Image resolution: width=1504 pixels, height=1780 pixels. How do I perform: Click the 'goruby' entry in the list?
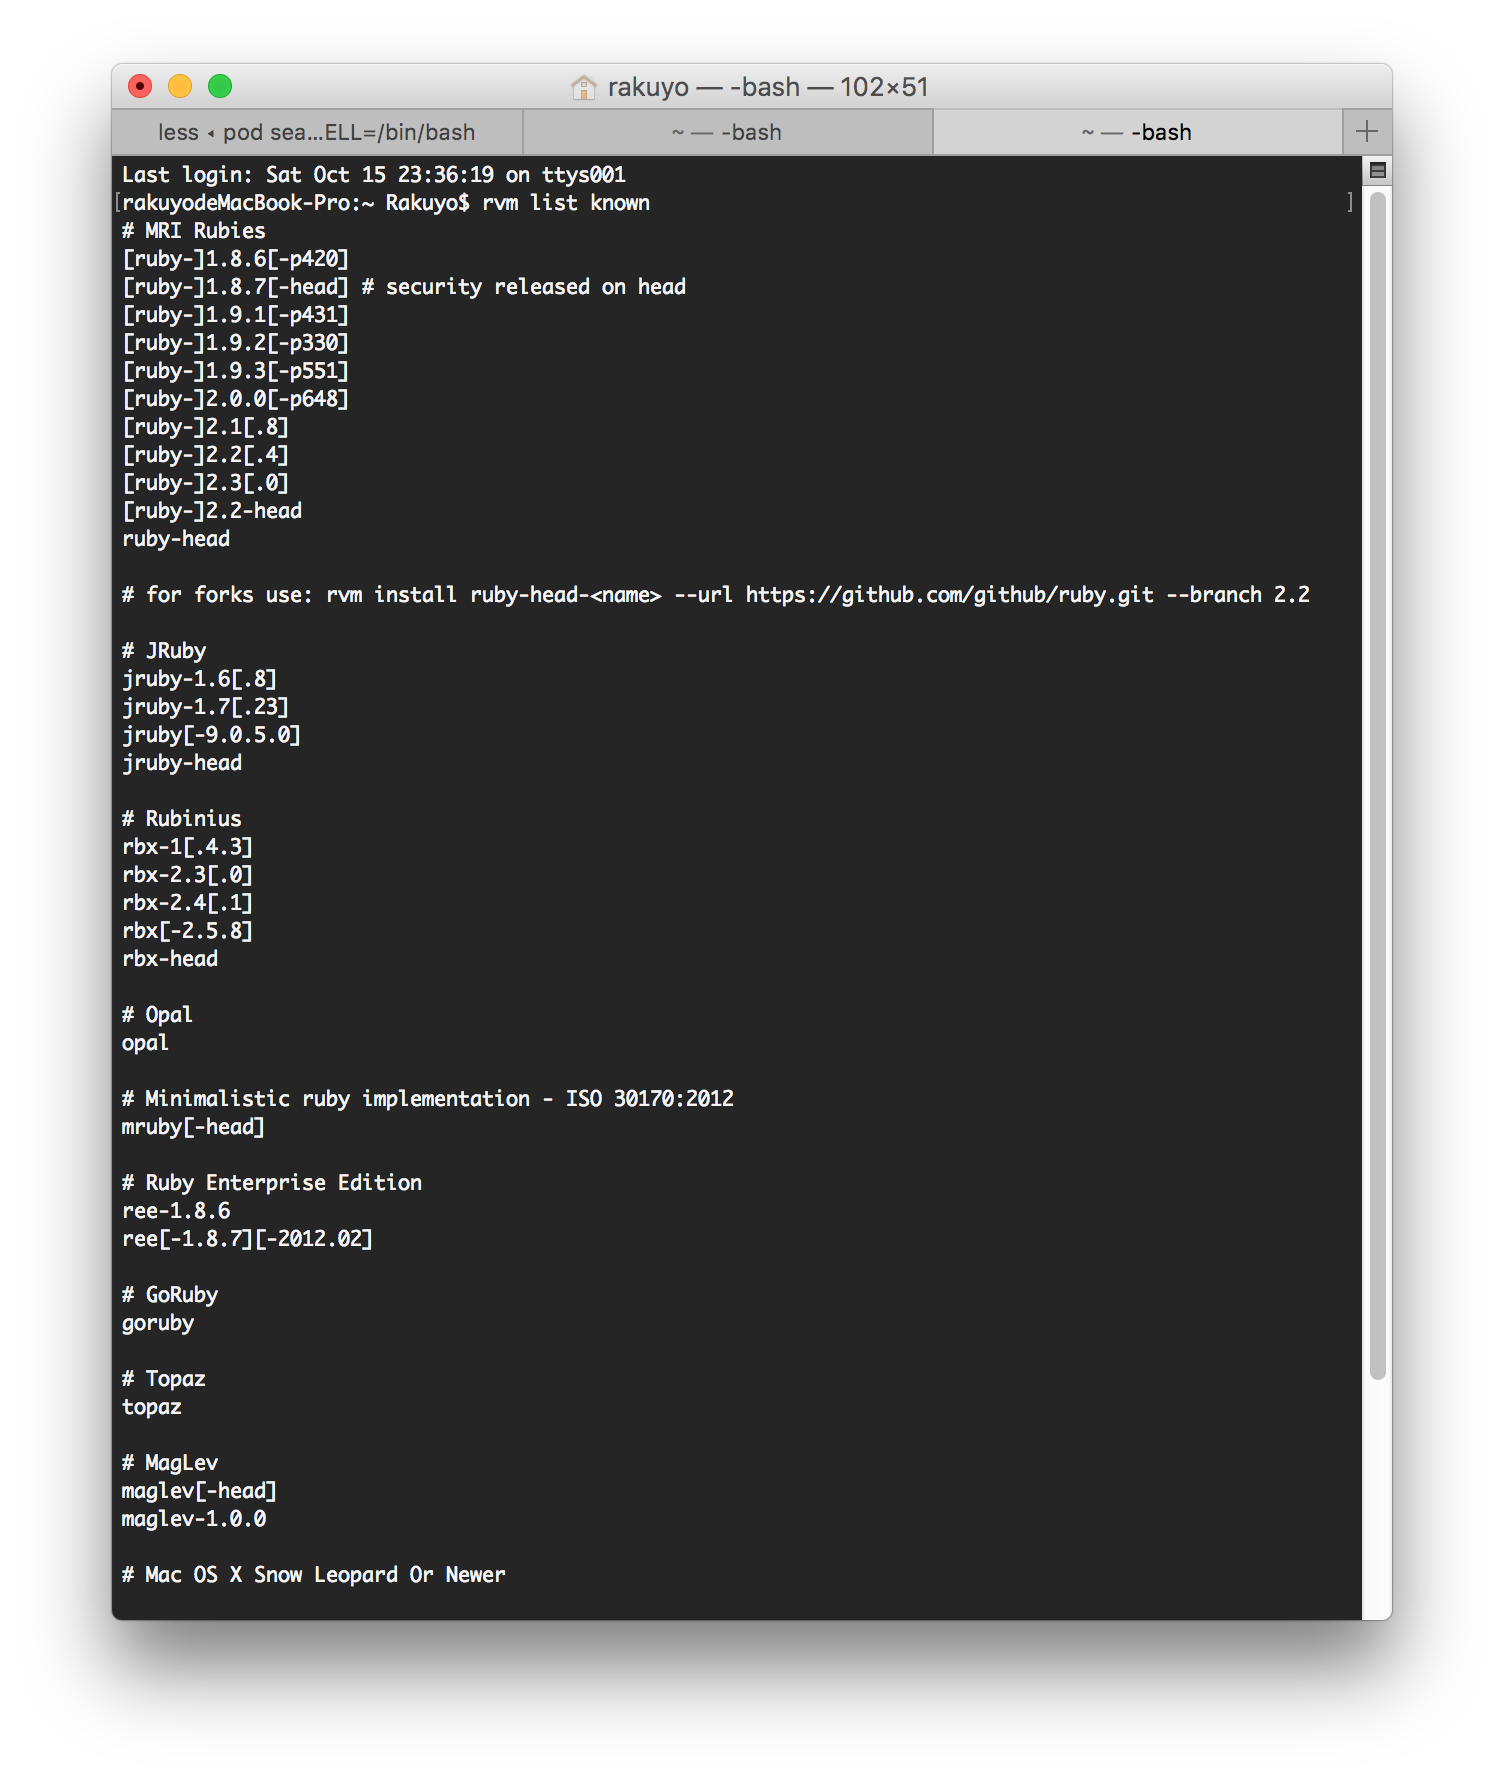click(x=158, y=1323)
